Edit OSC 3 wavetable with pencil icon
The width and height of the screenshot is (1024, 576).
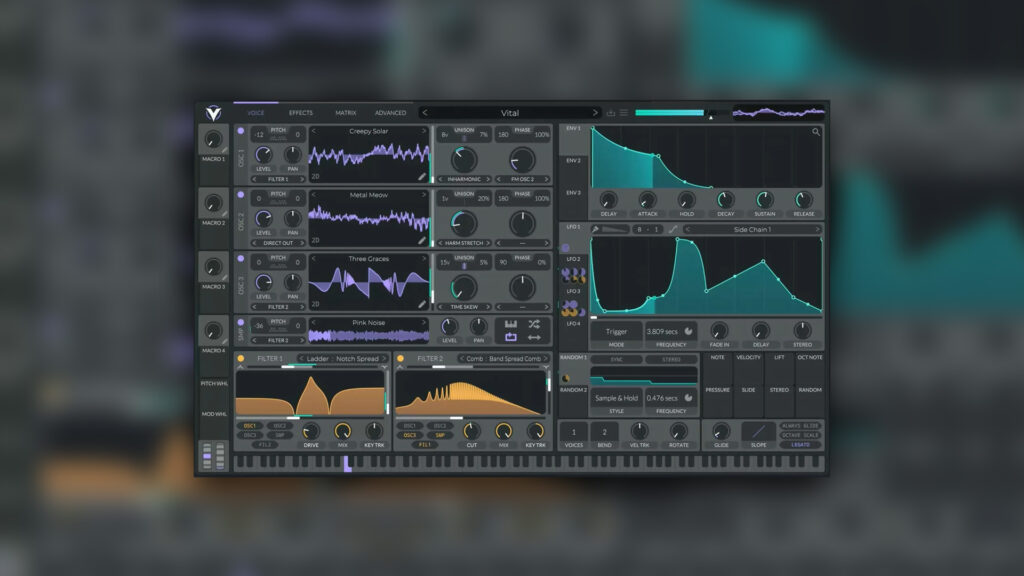pyautogui.click(x=422, y=304)
